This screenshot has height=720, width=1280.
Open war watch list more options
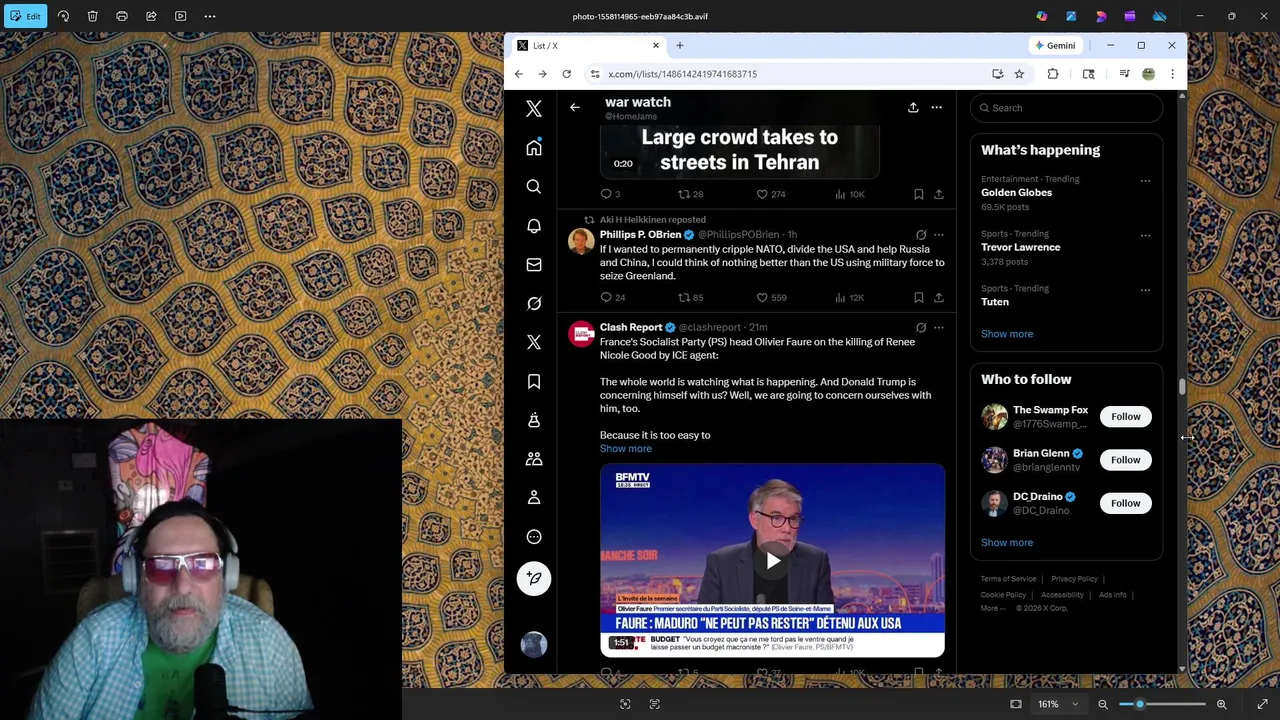(936, 107)
